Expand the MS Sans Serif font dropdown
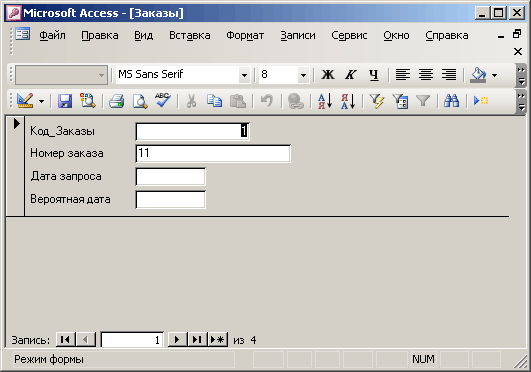Viewport: 531px width, 372px height. point(244,75)
